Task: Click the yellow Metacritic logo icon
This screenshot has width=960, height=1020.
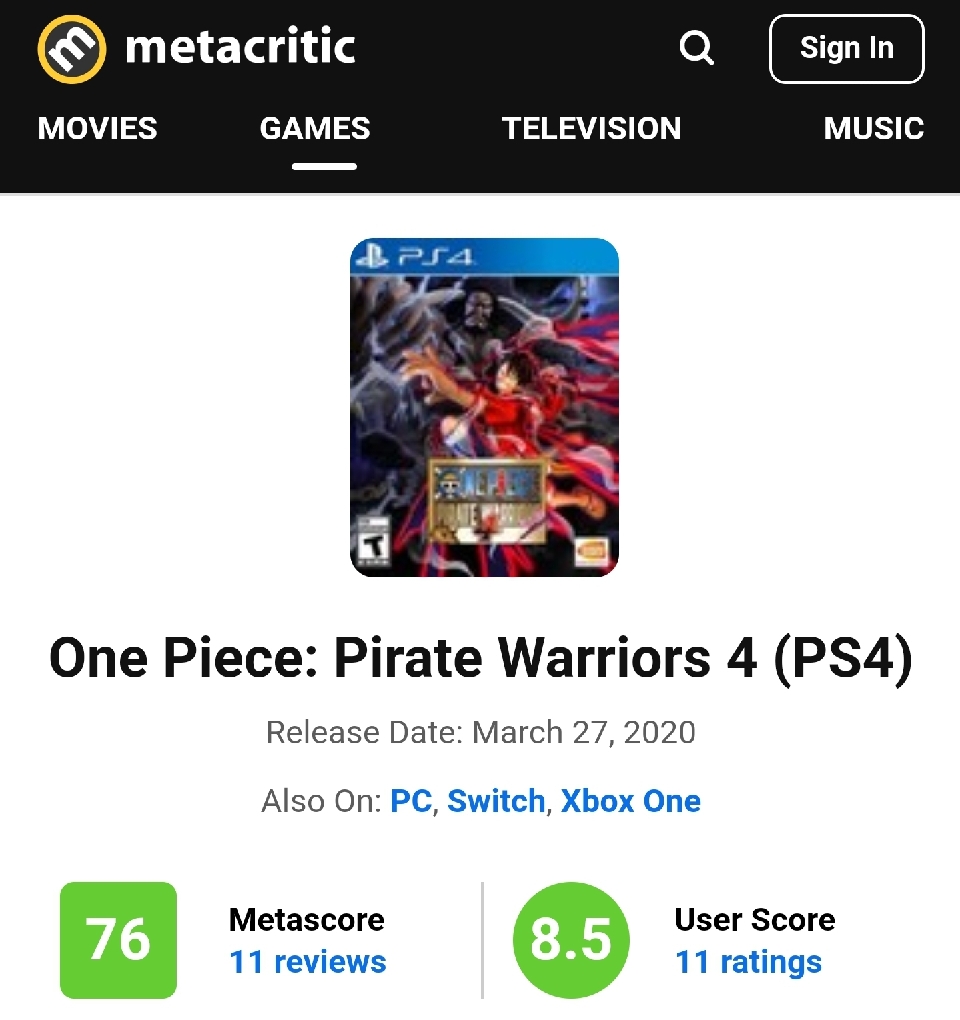Action: (71, 49)
